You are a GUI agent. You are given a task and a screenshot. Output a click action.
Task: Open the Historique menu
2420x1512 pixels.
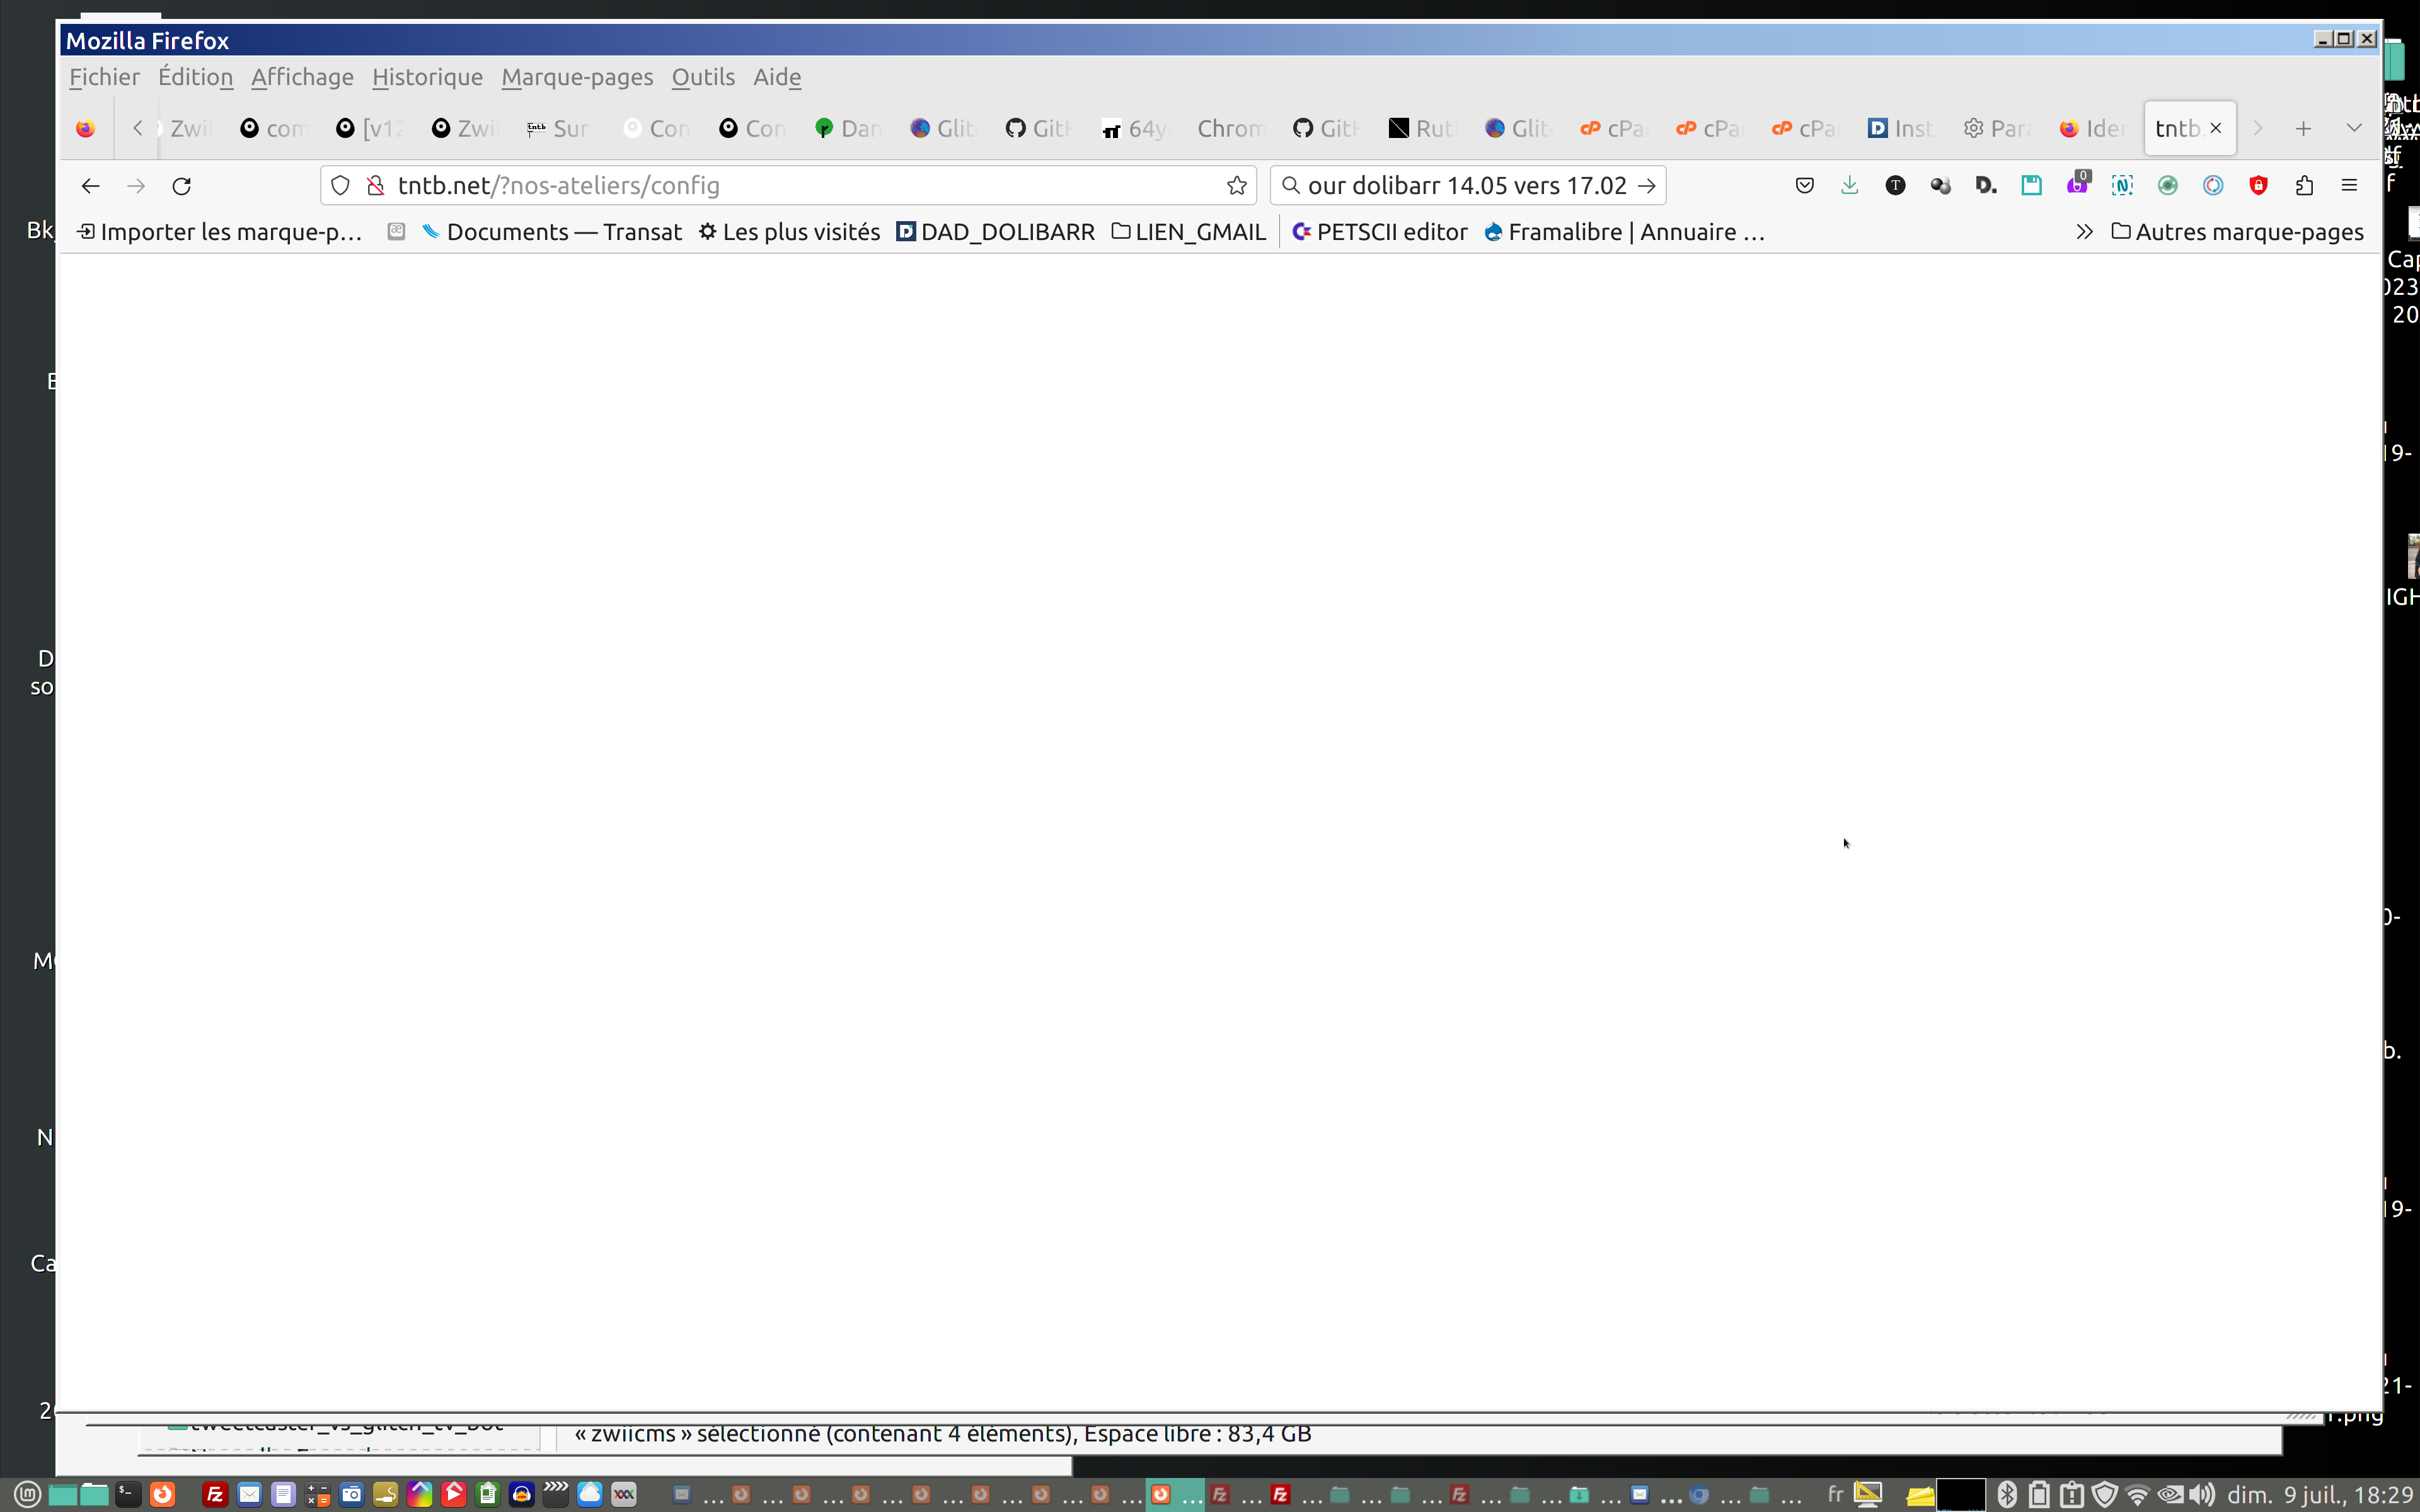427,77
